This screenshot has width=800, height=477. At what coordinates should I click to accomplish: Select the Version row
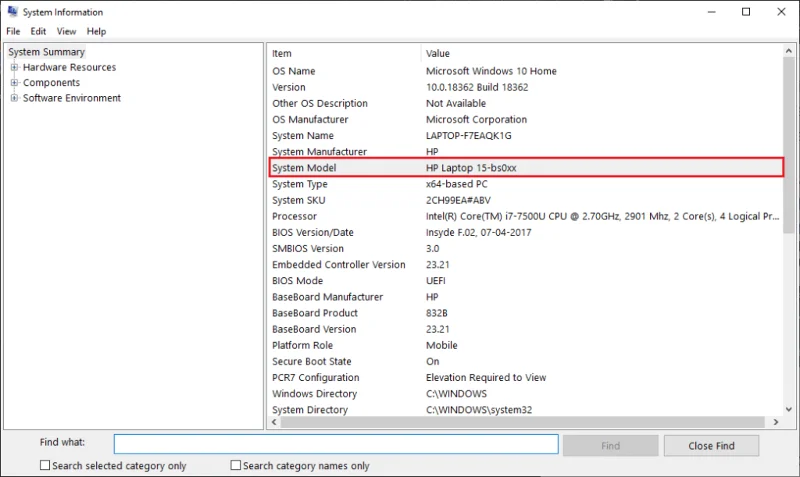(526, 87)
